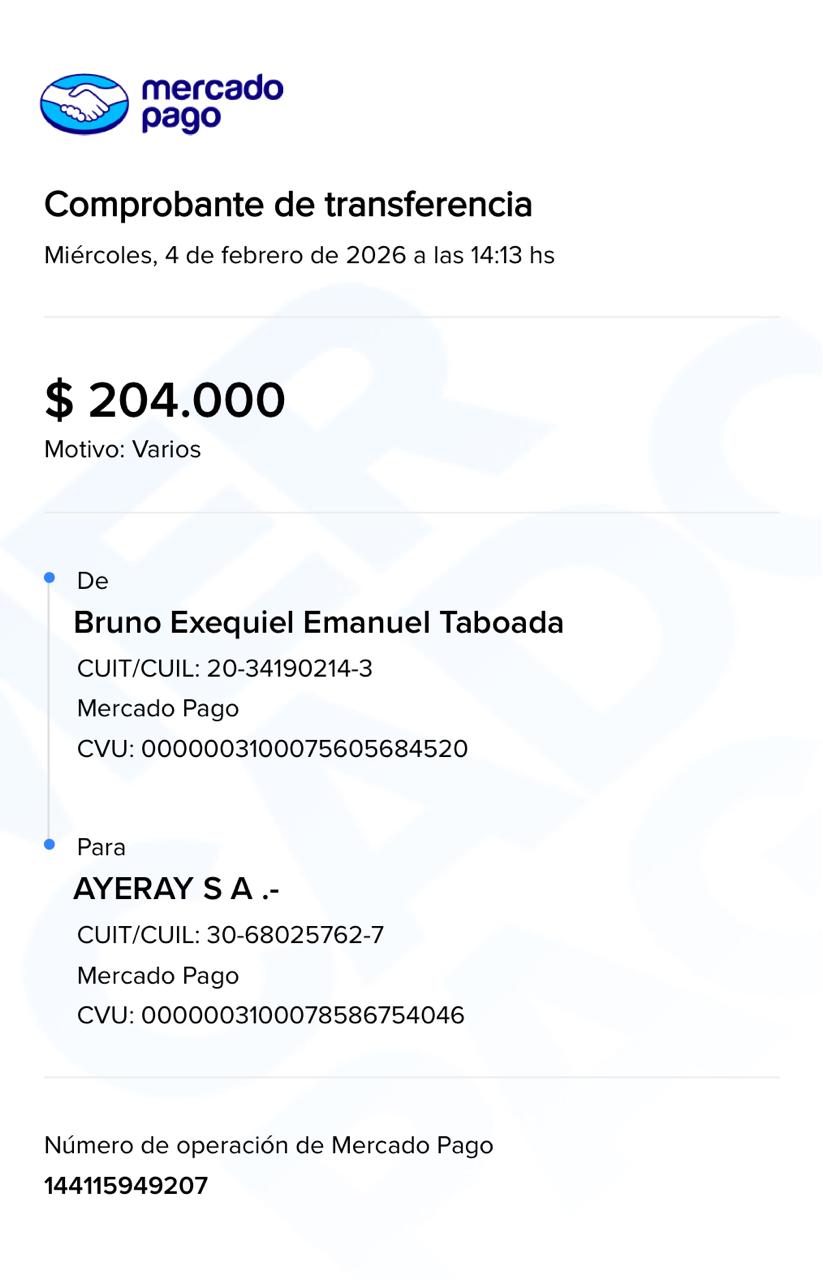The height and width of the screenshot is (1280, 823).
Task: Select the "Comprobante de transferencia" heading
Action: click(288, 204)
